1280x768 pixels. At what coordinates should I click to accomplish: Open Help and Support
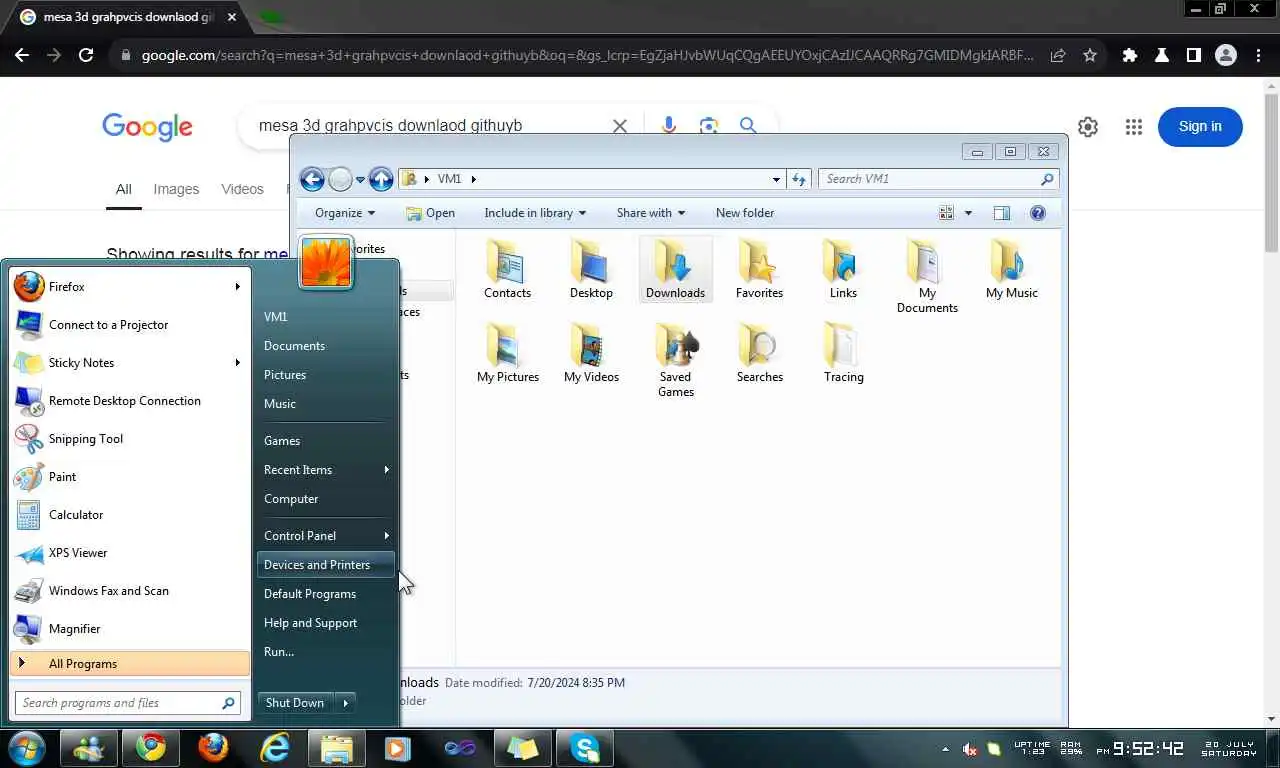[x=324, y=623]
